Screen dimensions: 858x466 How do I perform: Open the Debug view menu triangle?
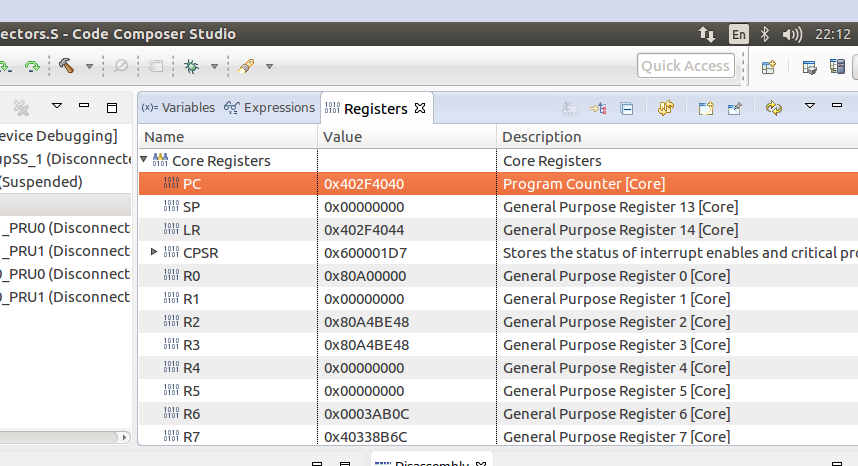tap(57, 106)
